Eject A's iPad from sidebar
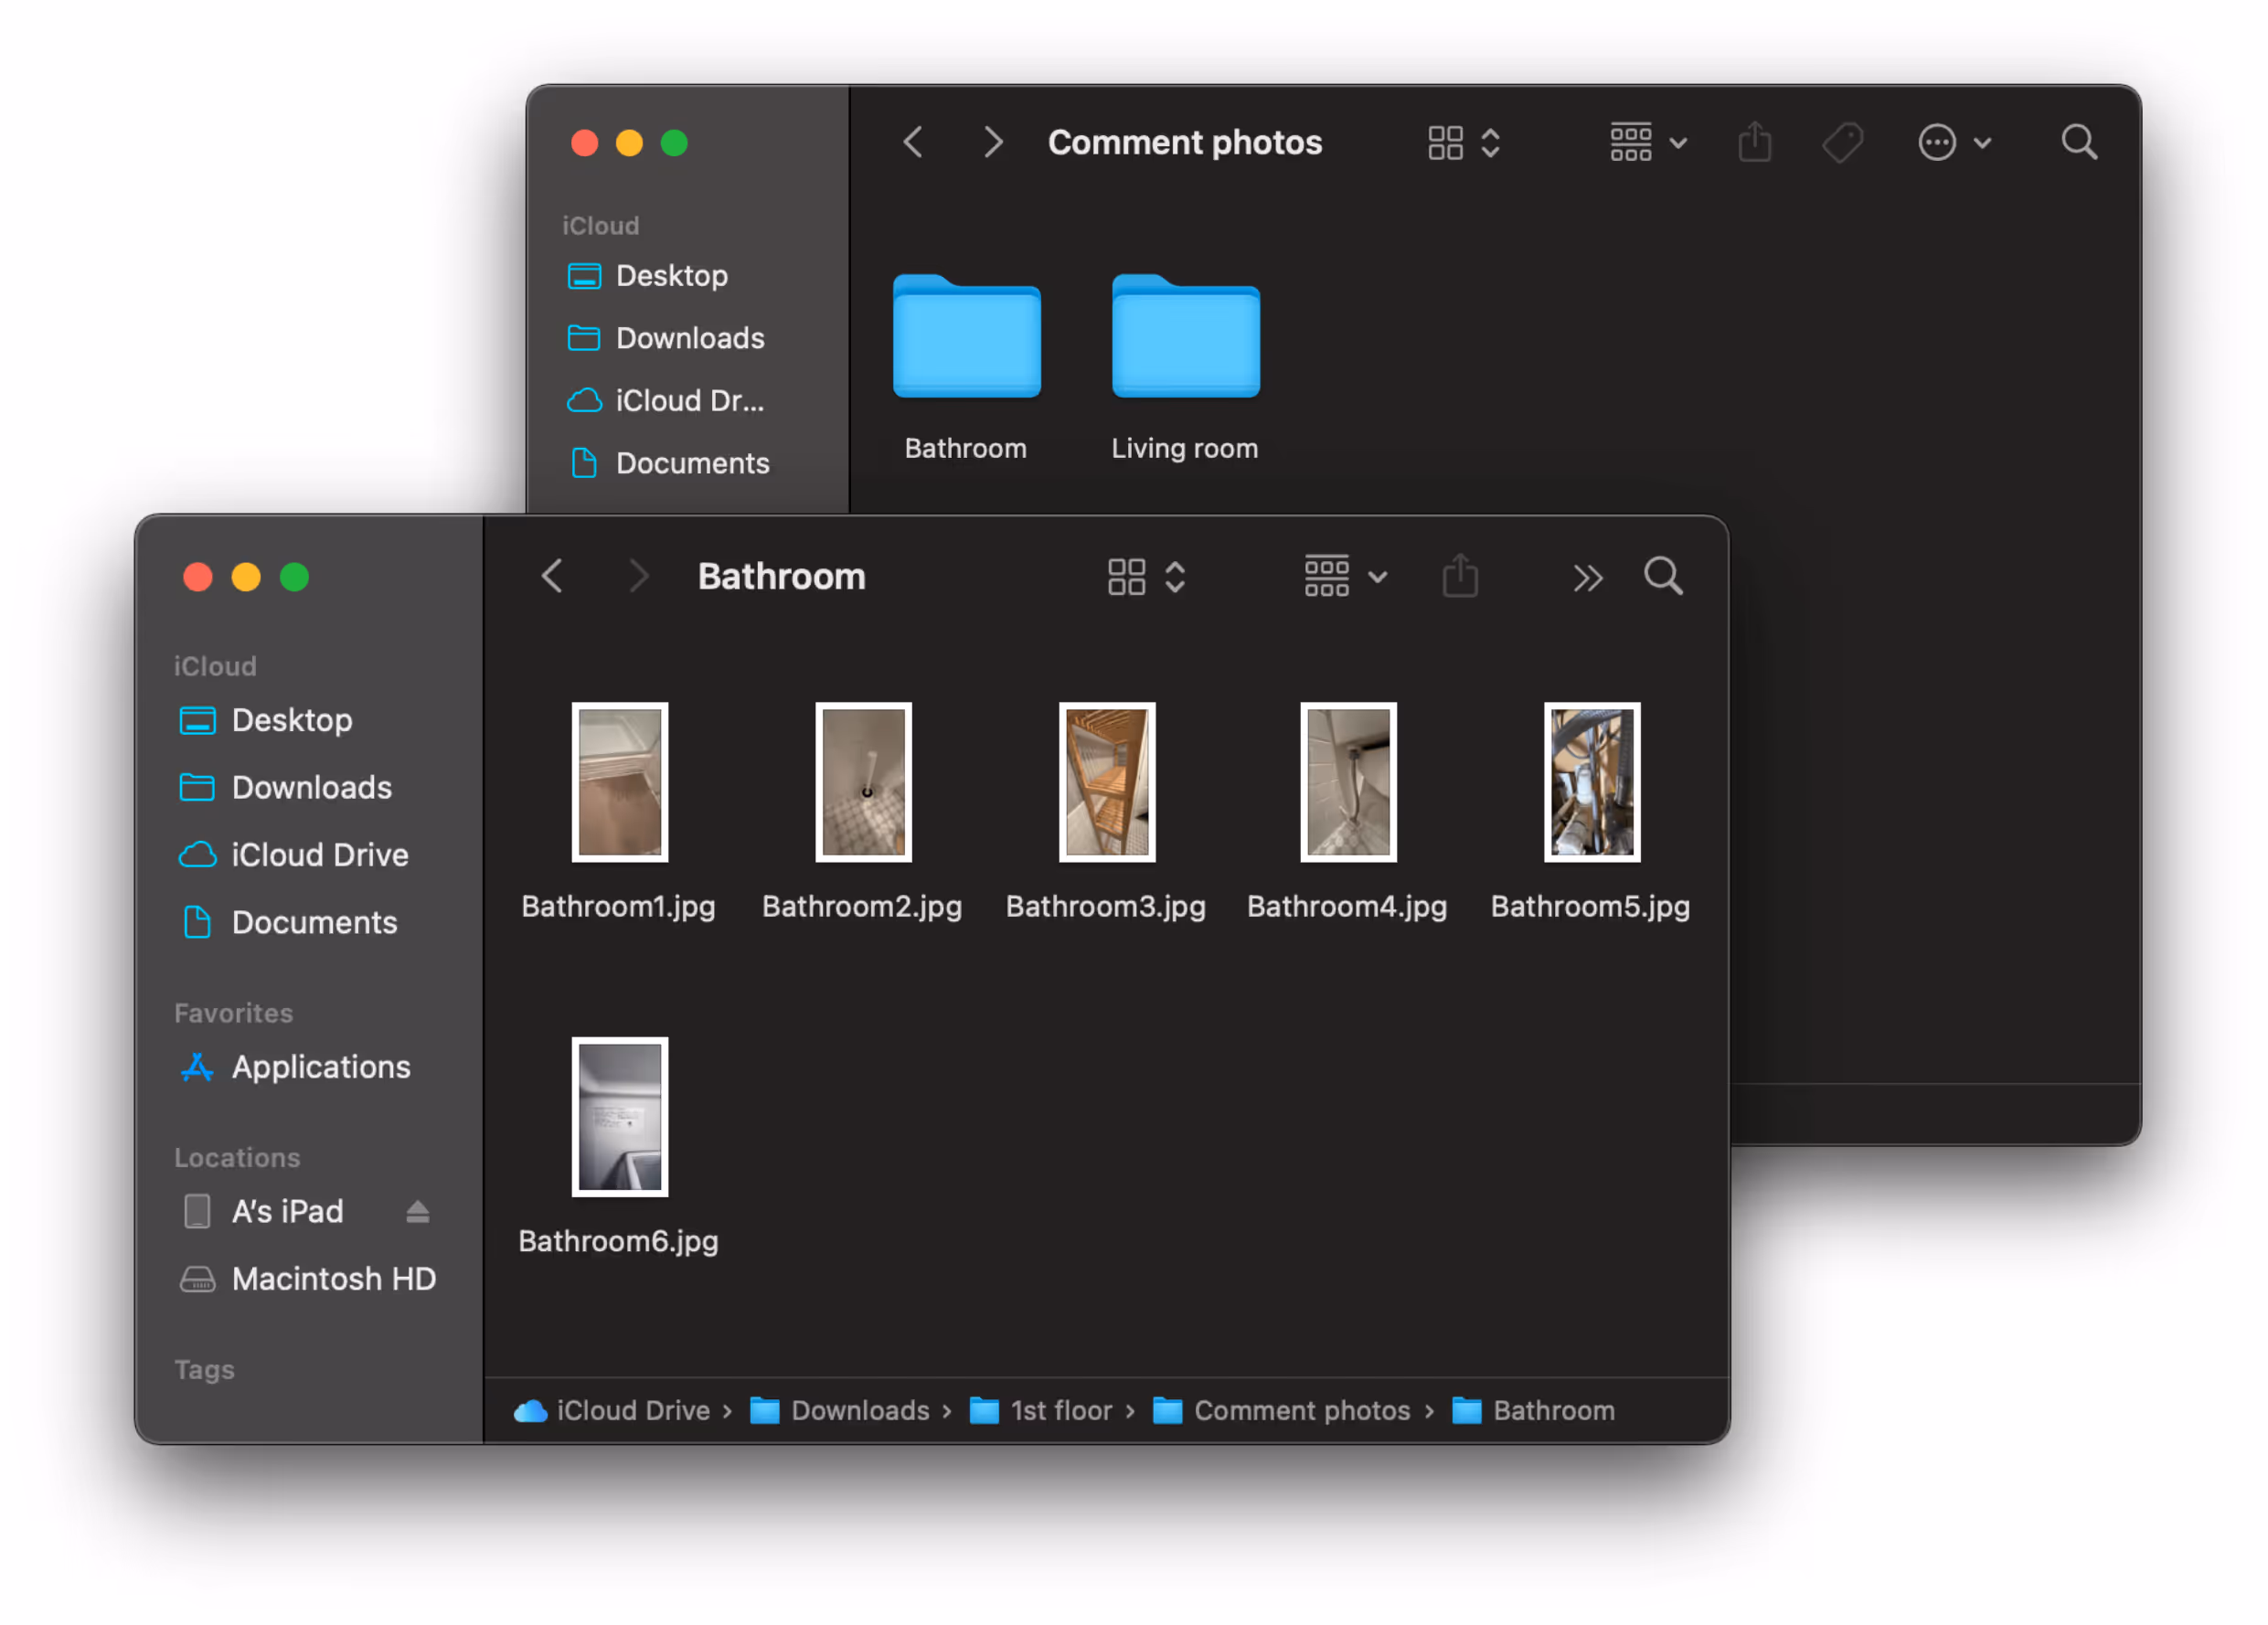2268x1625 pixels. tap(418, 1212)
